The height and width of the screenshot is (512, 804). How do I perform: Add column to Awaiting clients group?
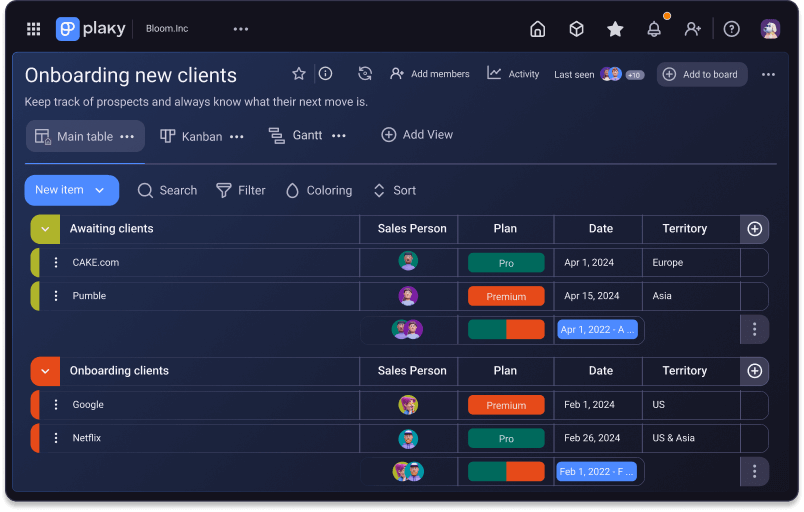pos(754,229)
